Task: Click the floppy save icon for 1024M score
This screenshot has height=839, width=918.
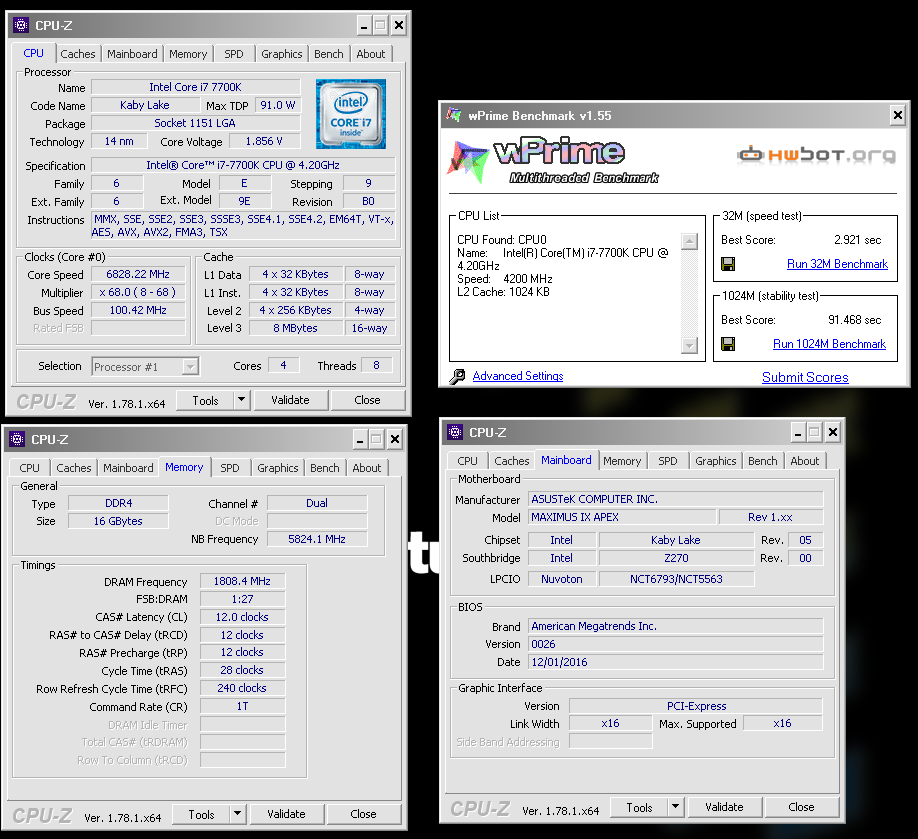Action: point(728,344)
